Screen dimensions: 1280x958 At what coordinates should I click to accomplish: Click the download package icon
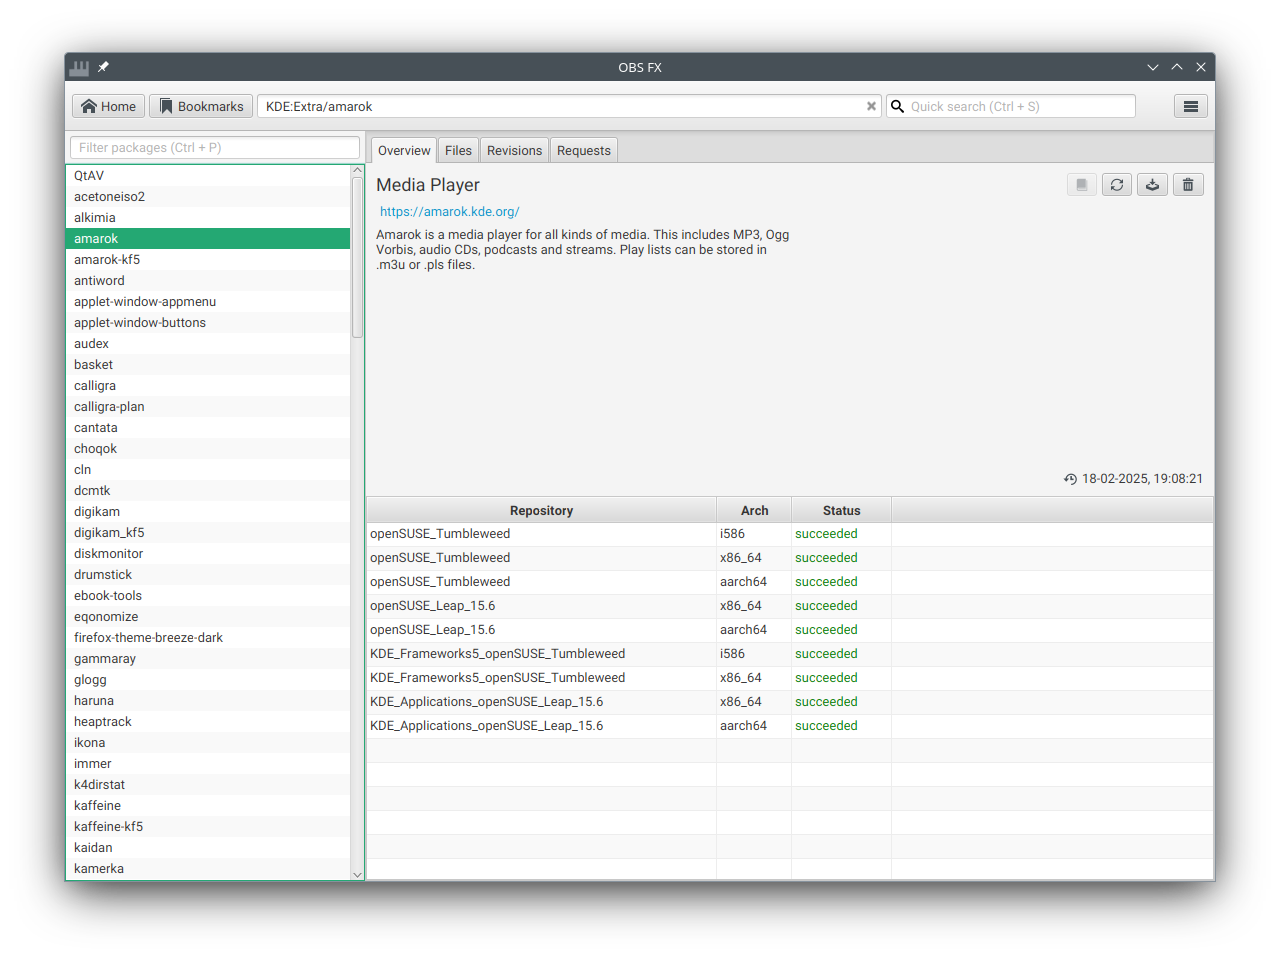[x=1153, y=185]
